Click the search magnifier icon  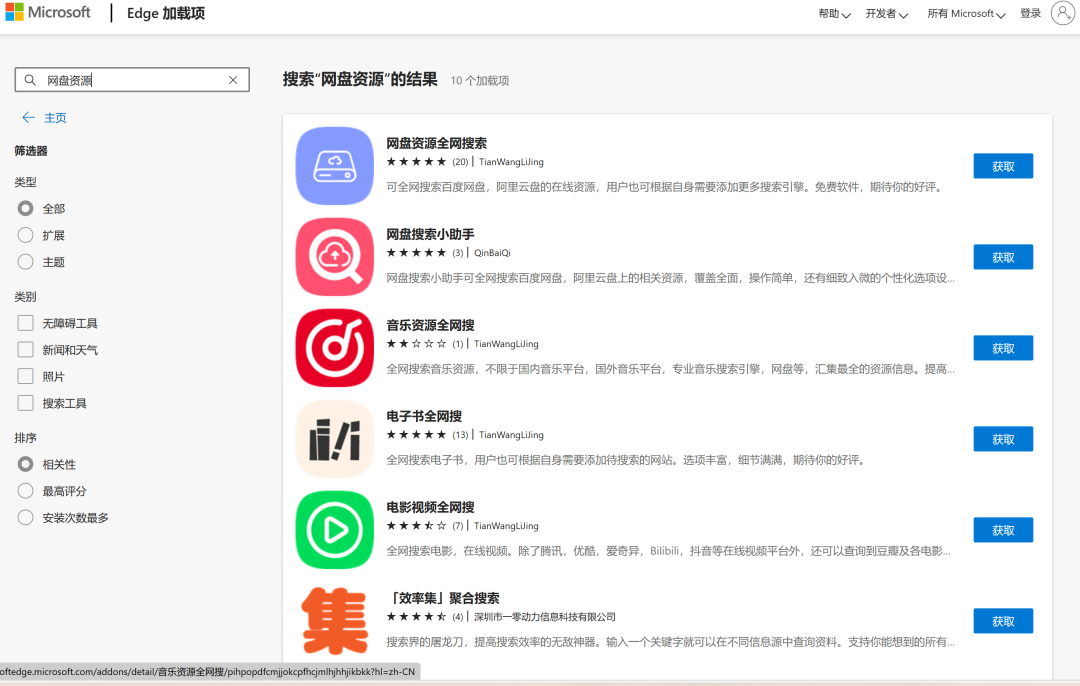[x=30, y=80]
